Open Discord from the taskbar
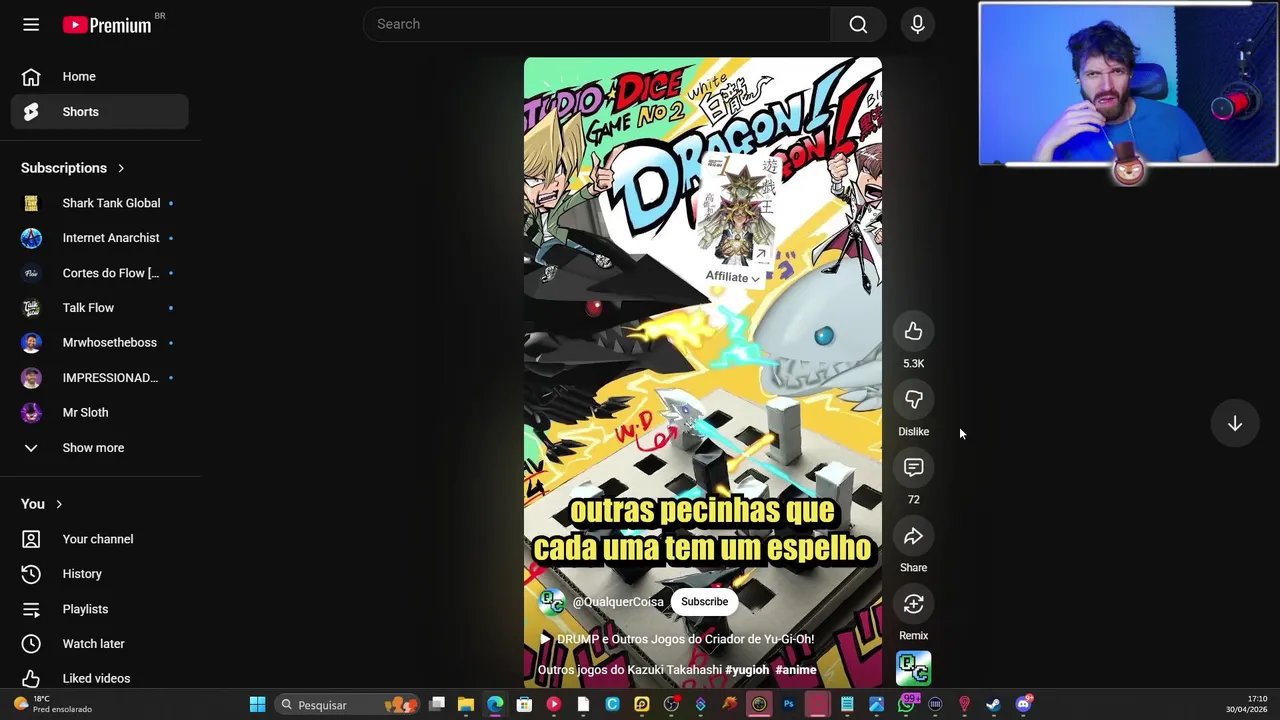 click(x=1023, y=705)
